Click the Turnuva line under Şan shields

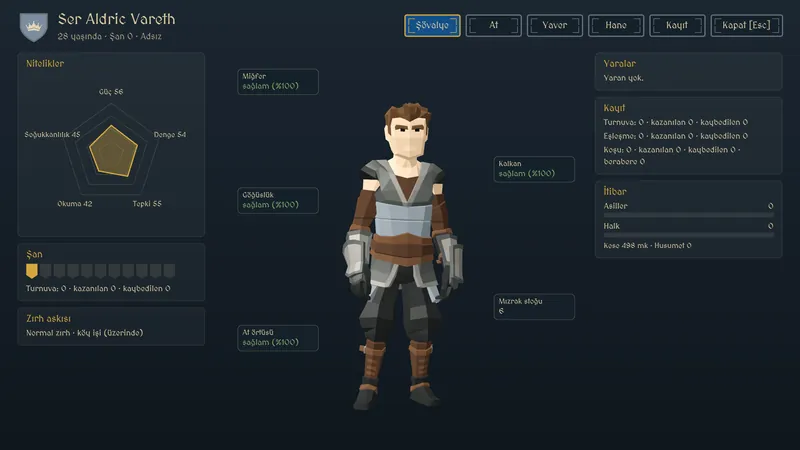pyautogui.click(x=98, y=288)
